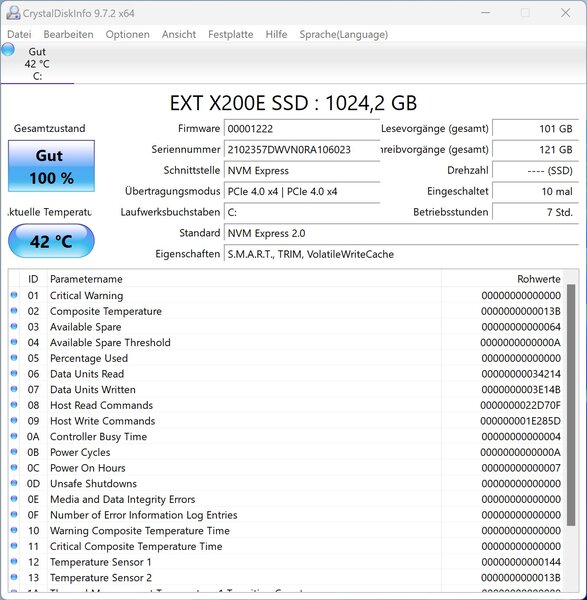The width and height of the screenshot is (587, 600).
Task: Click status dot for Critical Composite Temperature Time
Action: pos(14,546)
